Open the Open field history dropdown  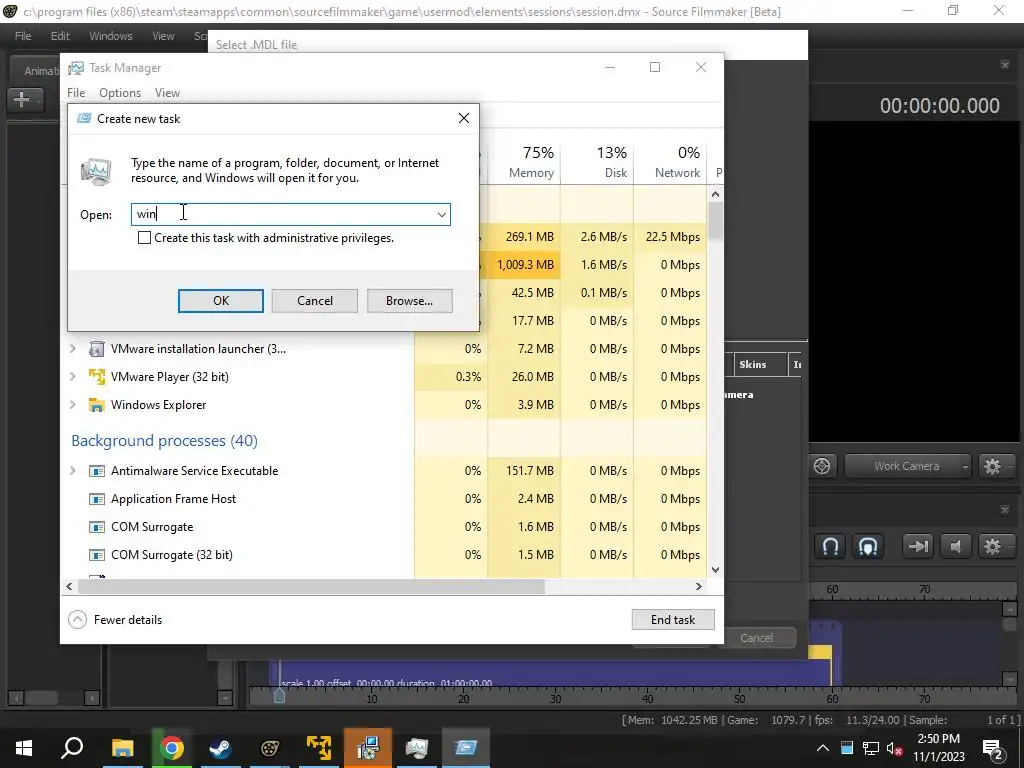(442, 214)
